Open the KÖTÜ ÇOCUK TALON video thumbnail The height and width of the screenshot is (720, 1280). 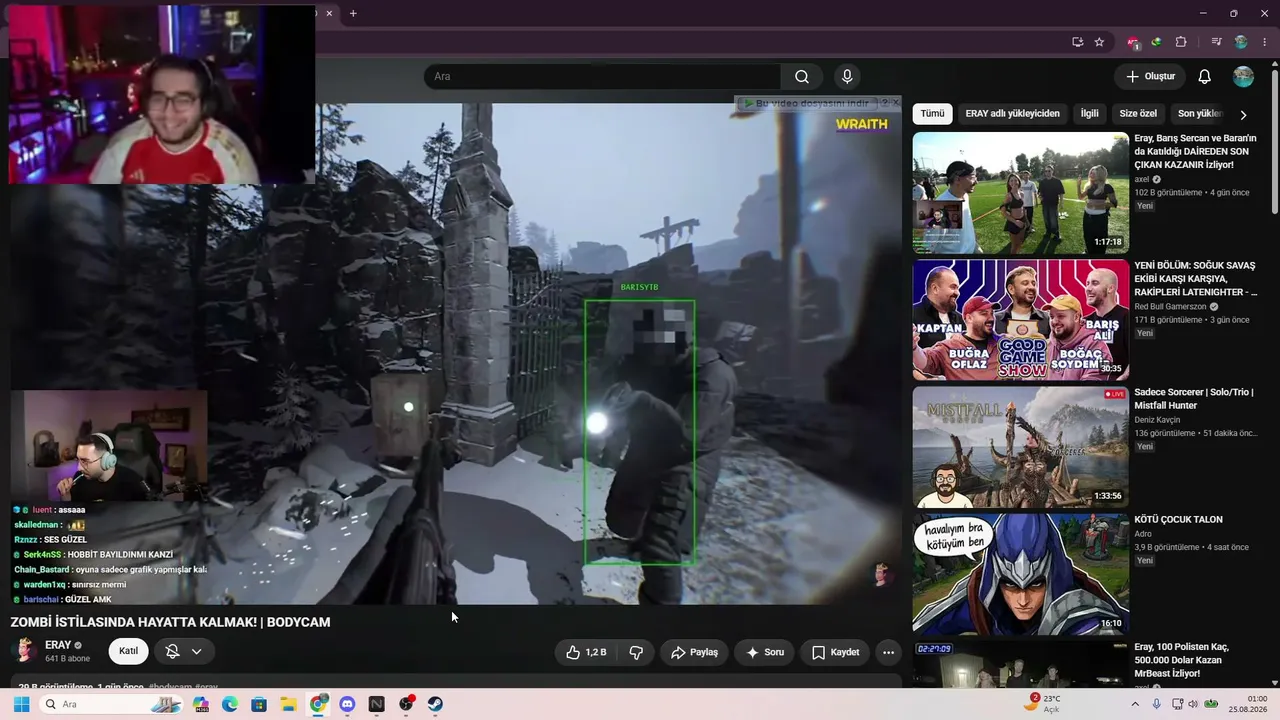1020,574
